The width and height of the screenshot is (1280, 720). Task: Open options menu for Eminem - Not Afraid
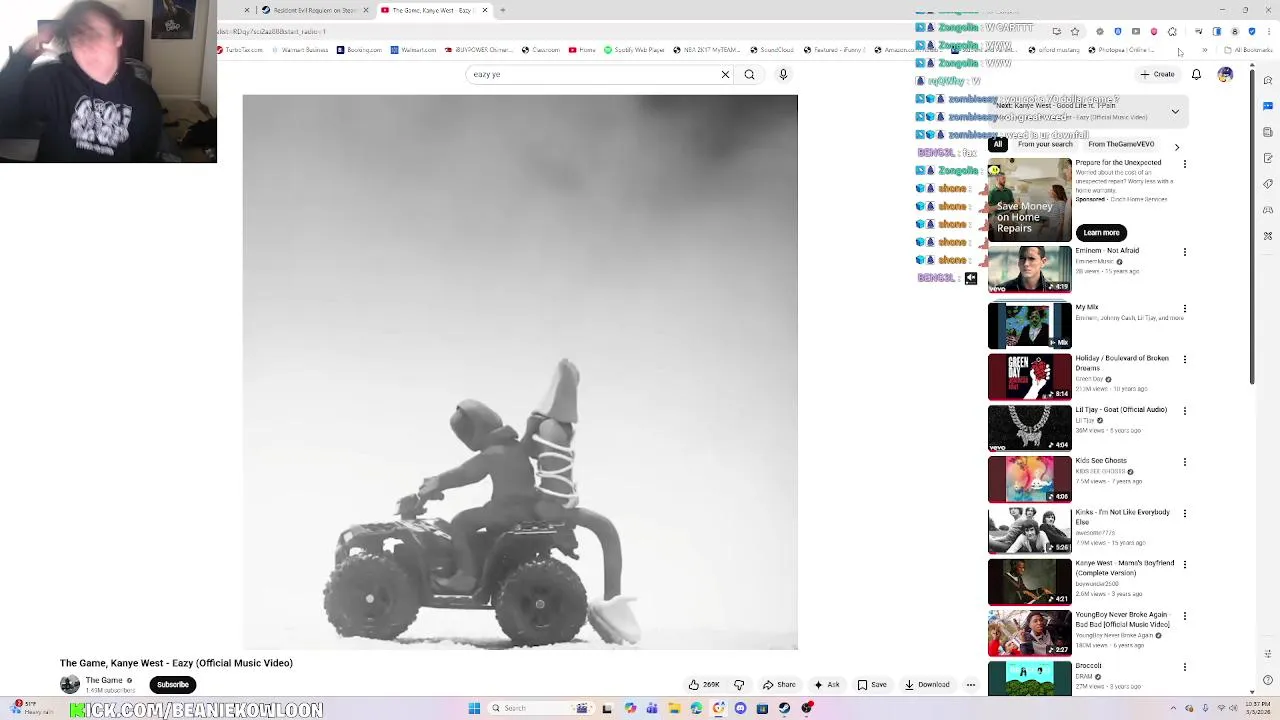pos(1185,252)
